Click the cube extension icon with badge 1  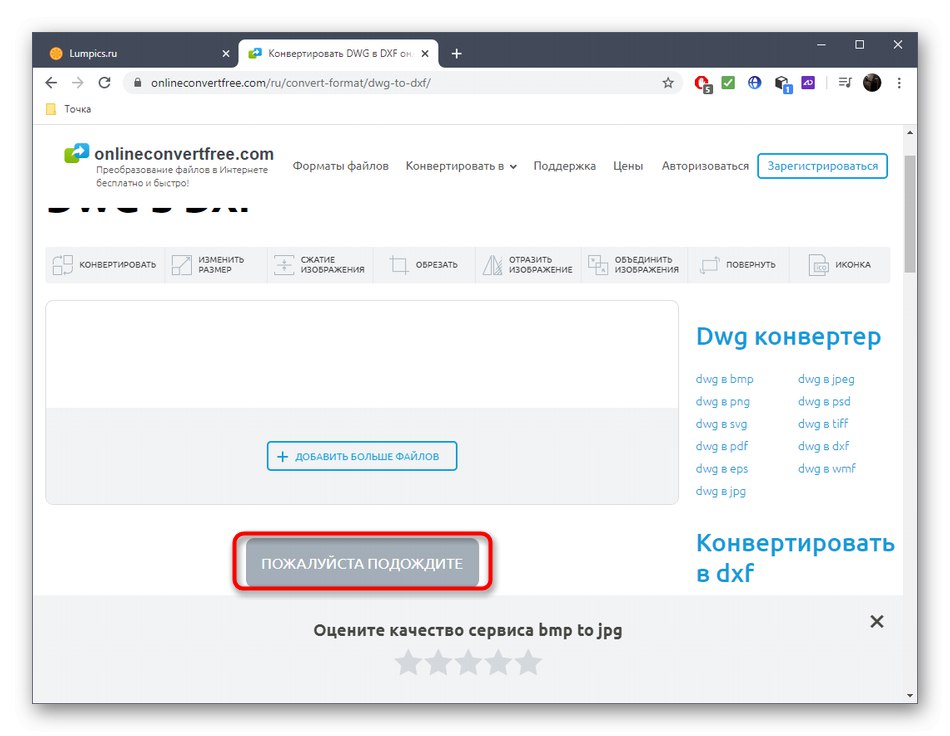783,84
